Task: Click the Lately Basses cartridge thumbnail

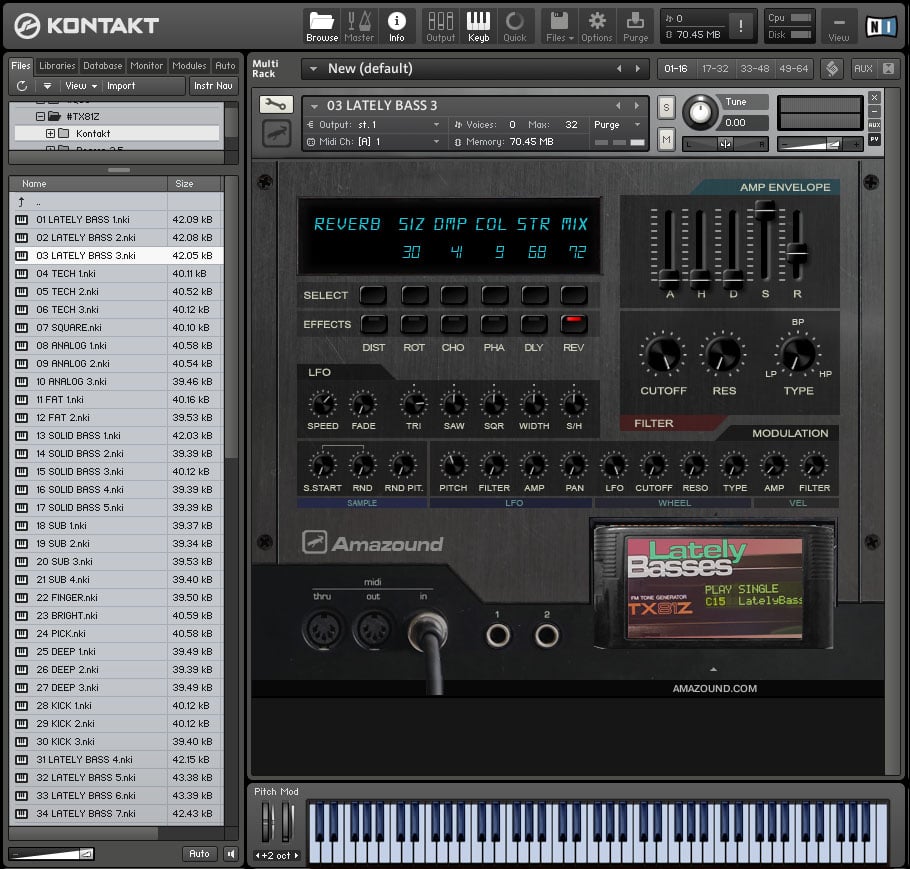Action: [714, 588]
